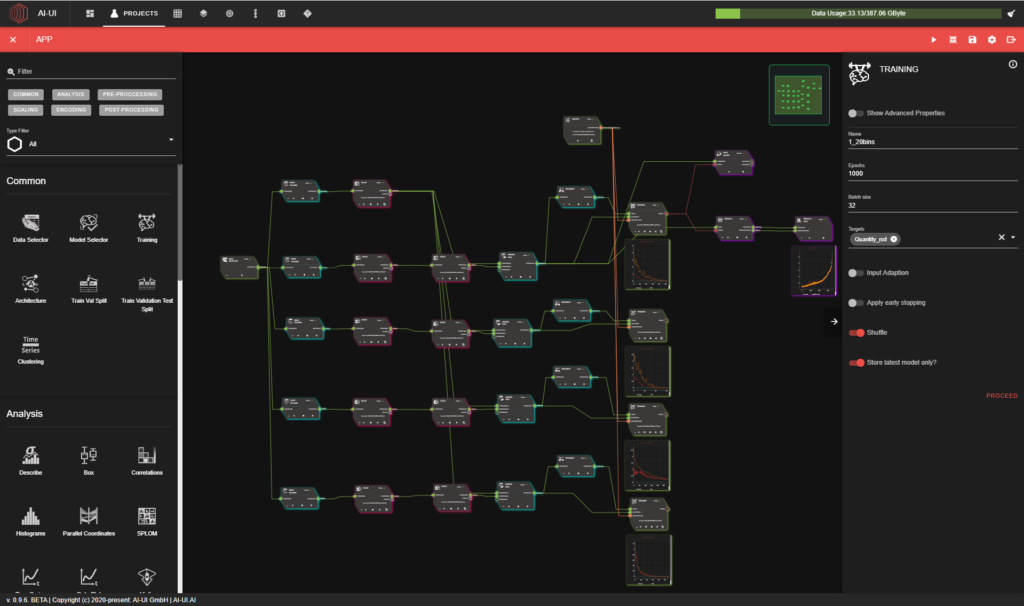Remove the Quantity_md target chip
Viewport: 1024px width, 606px height.
pos(894,239)
